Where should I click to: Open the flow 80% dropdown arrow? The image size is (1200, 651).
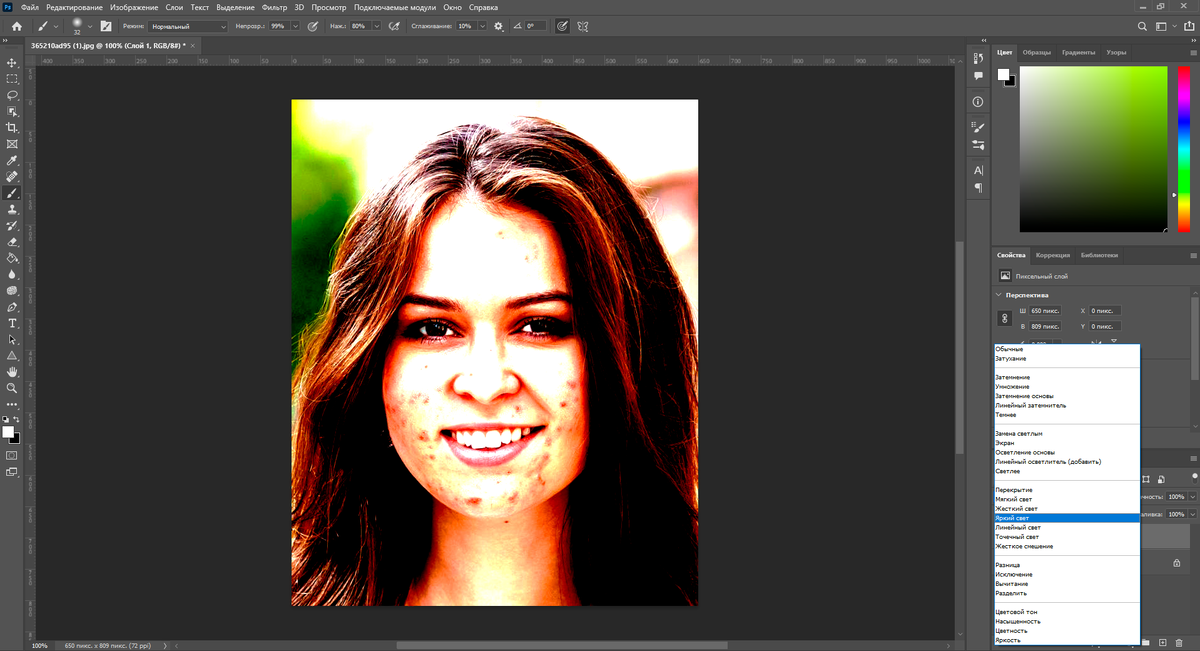[377, 26]
